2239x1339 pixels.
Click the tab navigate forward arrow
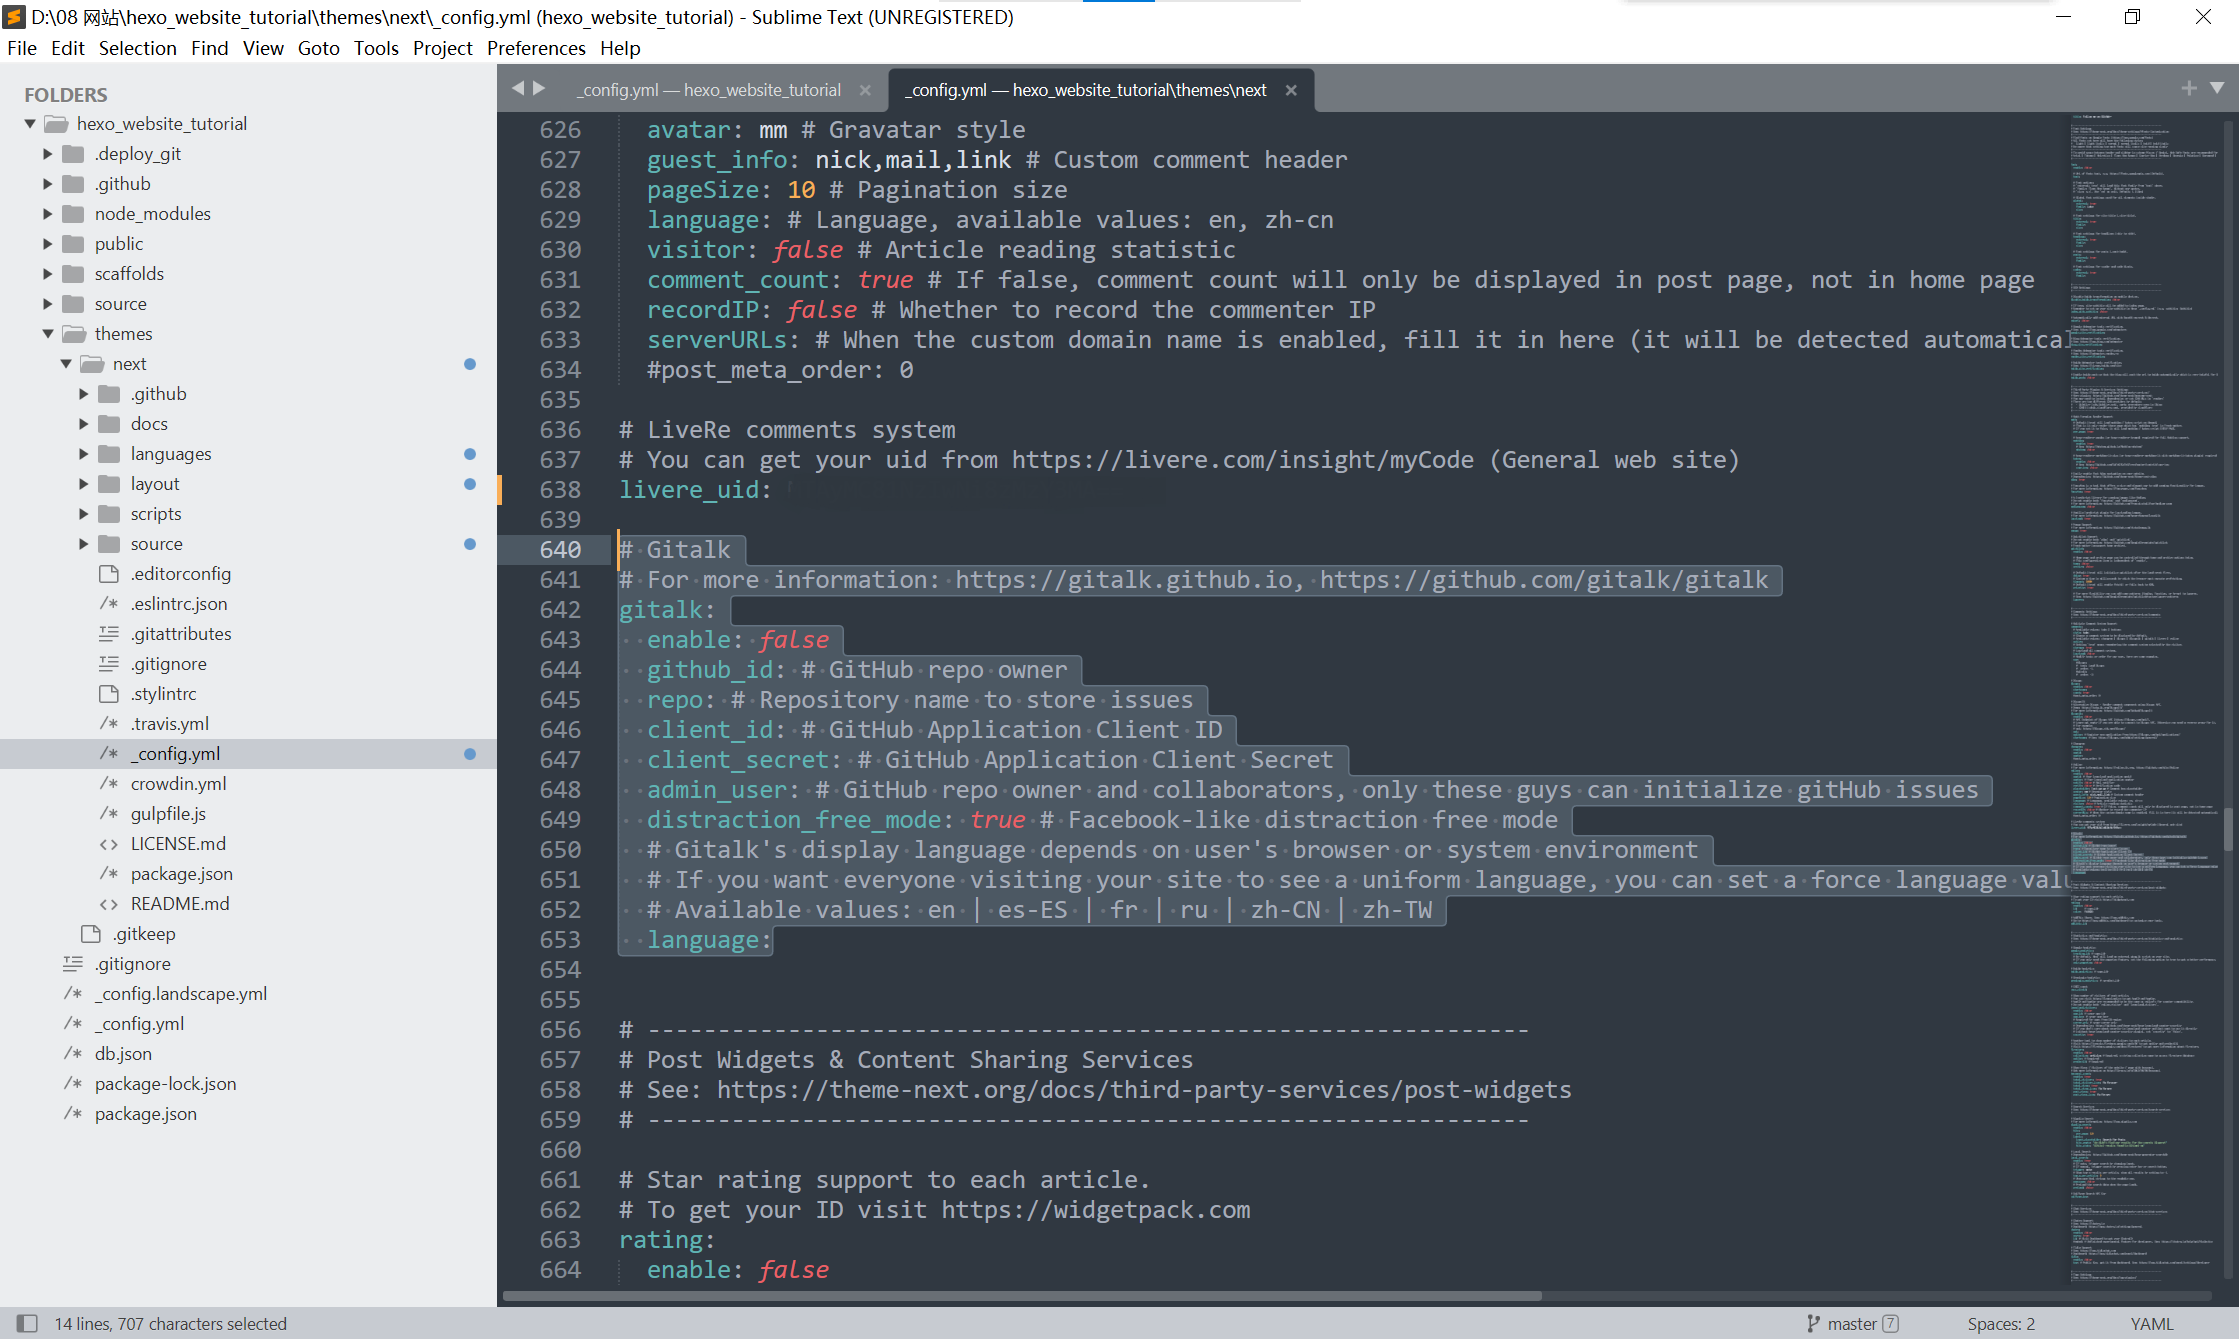click(540, 89)
